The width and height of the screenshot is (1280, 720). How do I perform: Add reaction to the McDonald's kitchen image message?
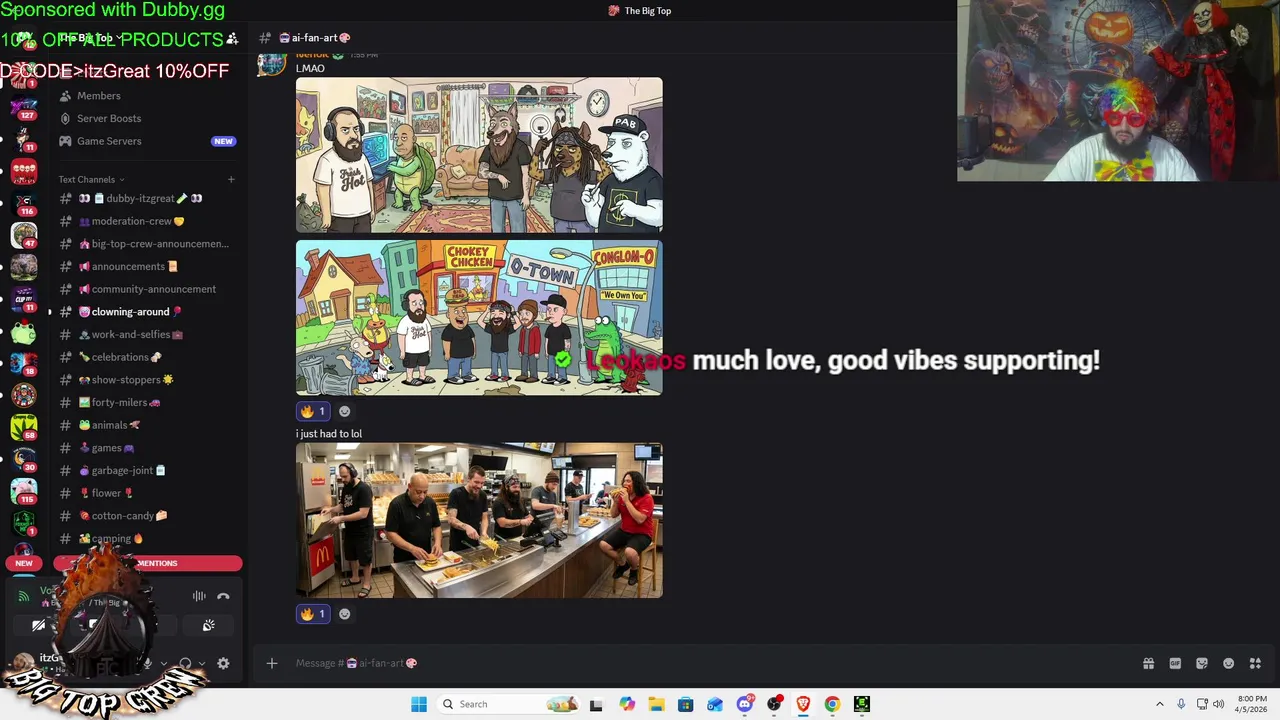click(x=345, y=614)
